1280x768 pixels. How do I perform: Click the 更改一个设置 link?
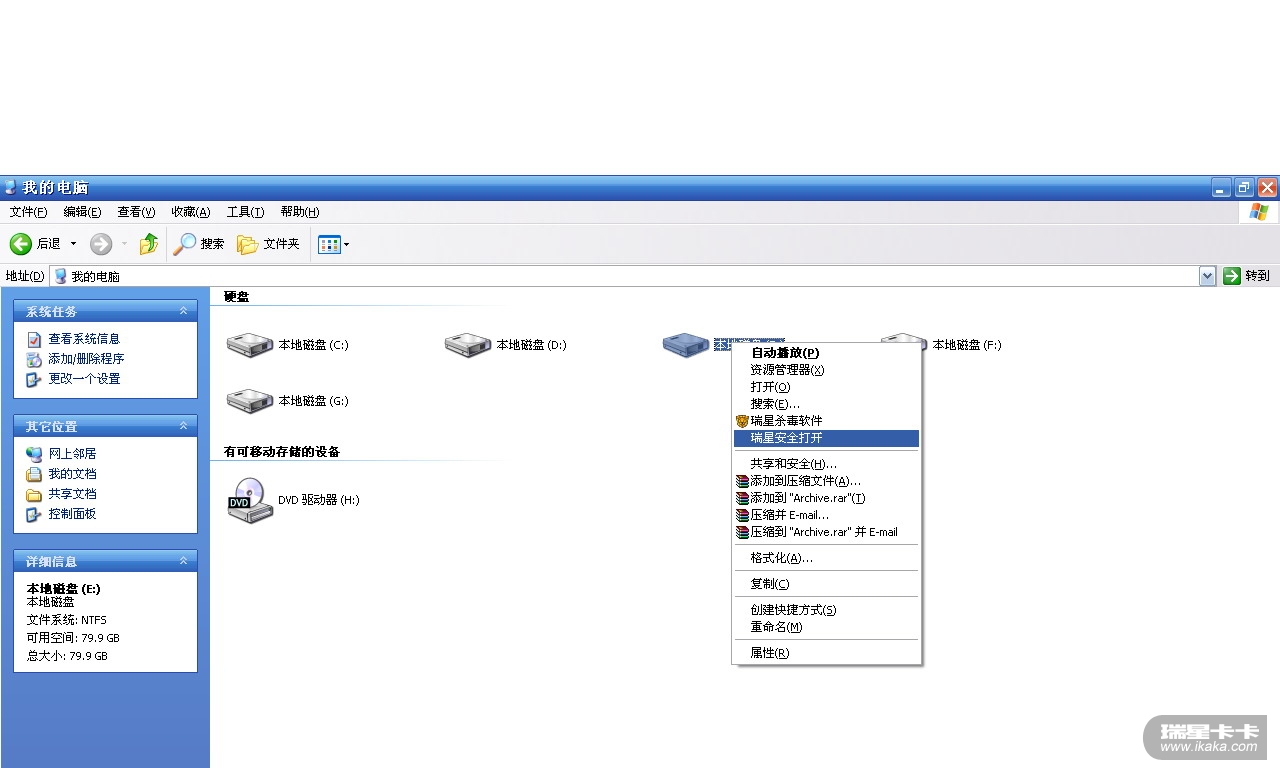click(x=84, y=379)
